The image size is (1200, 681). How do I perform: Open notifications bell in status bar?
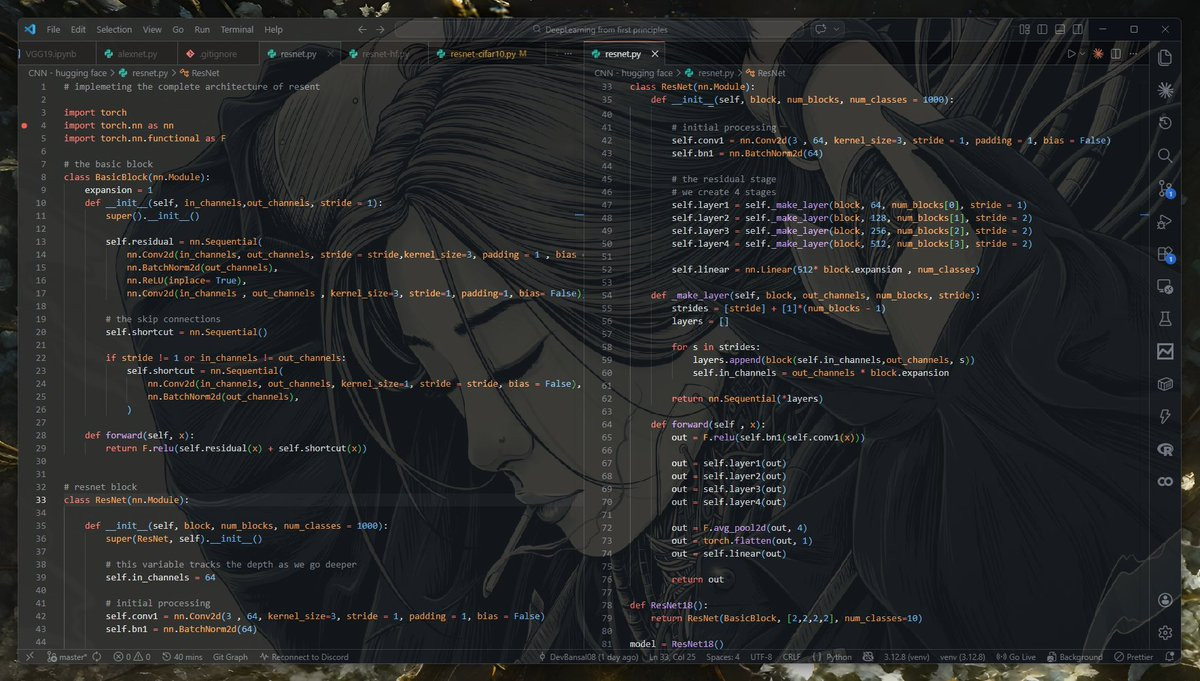pyautogui.click(x=1171, y=657)
